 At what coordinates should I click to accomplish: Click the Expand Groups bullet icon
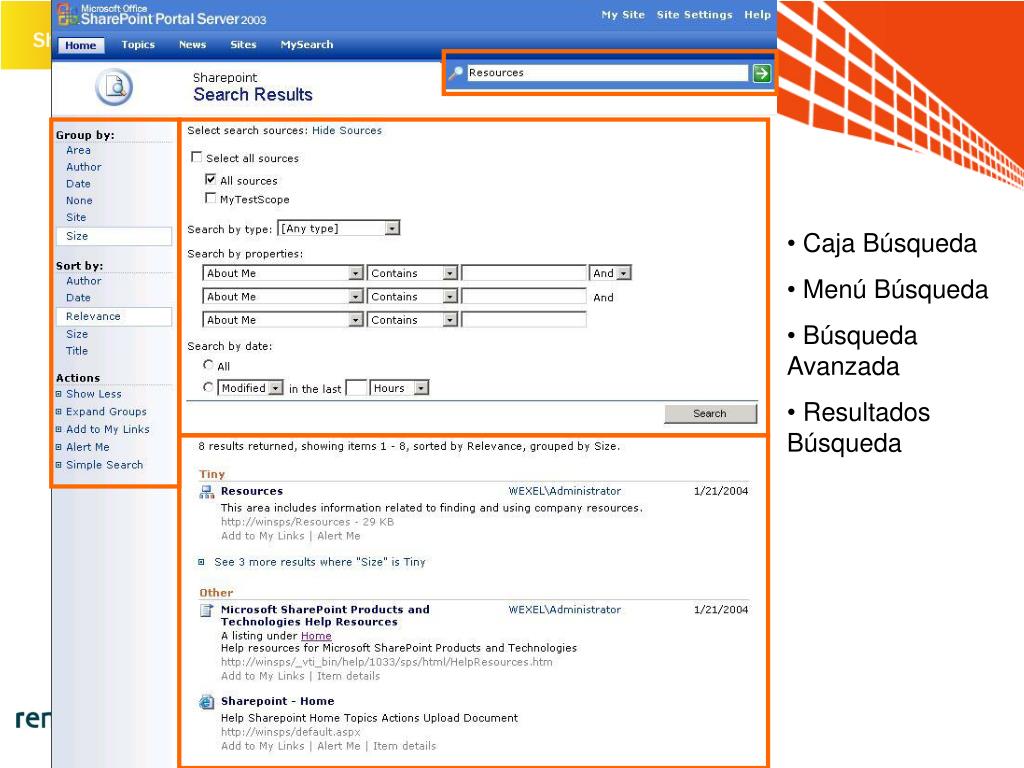point(59,412)
